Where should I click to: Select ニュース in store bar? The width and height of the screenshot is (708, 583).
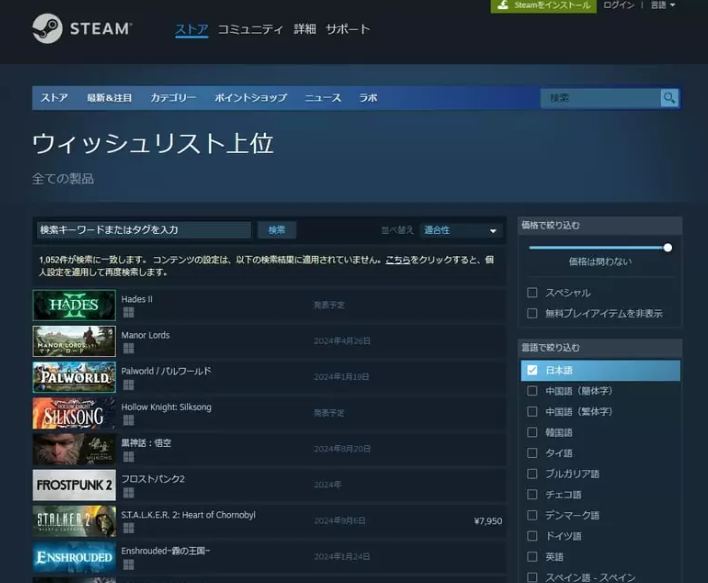(x=323, y=98)
